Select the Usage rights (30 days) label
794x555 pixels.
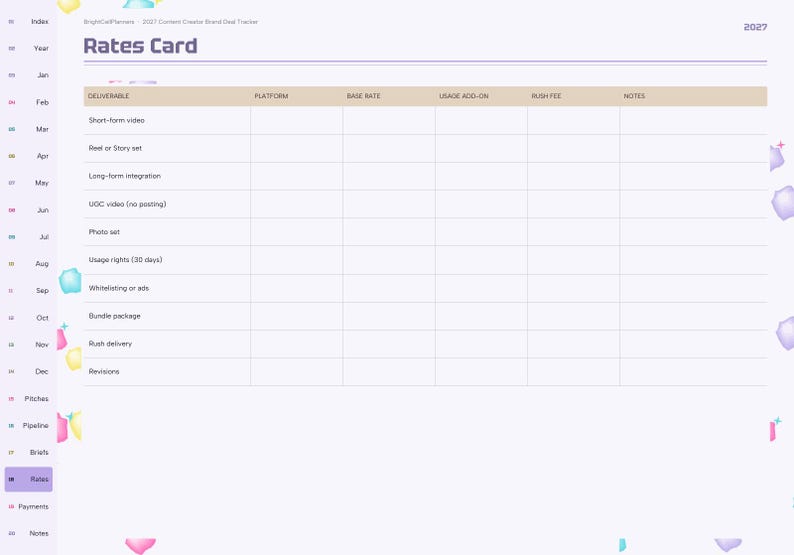(x=126, y=260)
